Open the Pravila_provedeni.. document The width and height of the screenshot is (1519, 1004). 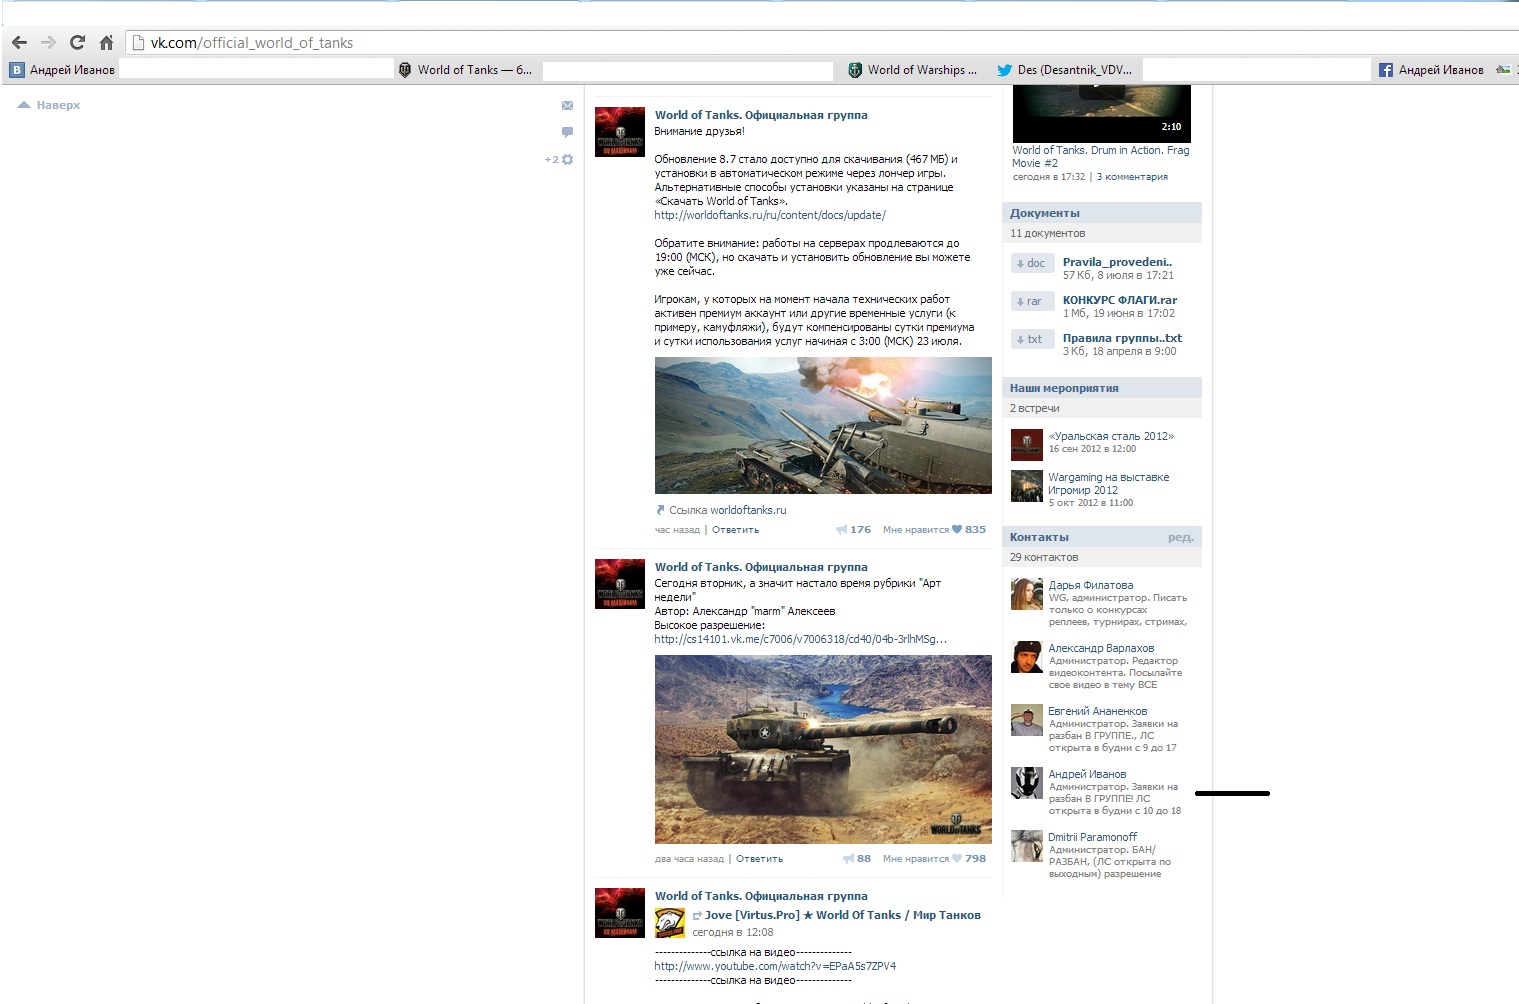coord(1117,262)
